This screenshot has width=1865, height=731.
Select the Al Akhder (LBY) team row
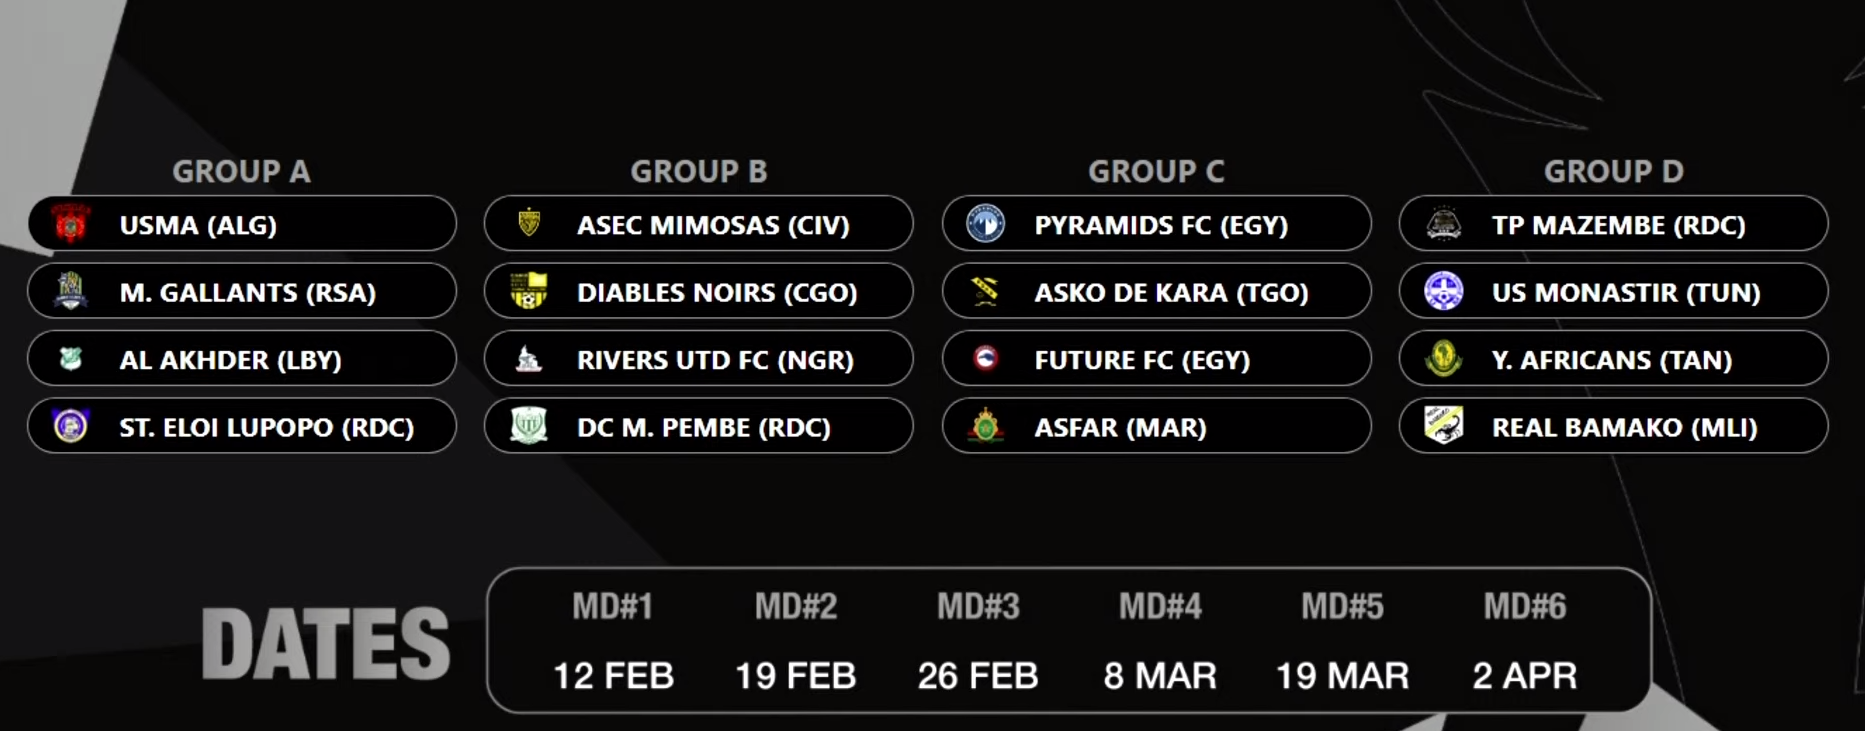pos(242,359)
